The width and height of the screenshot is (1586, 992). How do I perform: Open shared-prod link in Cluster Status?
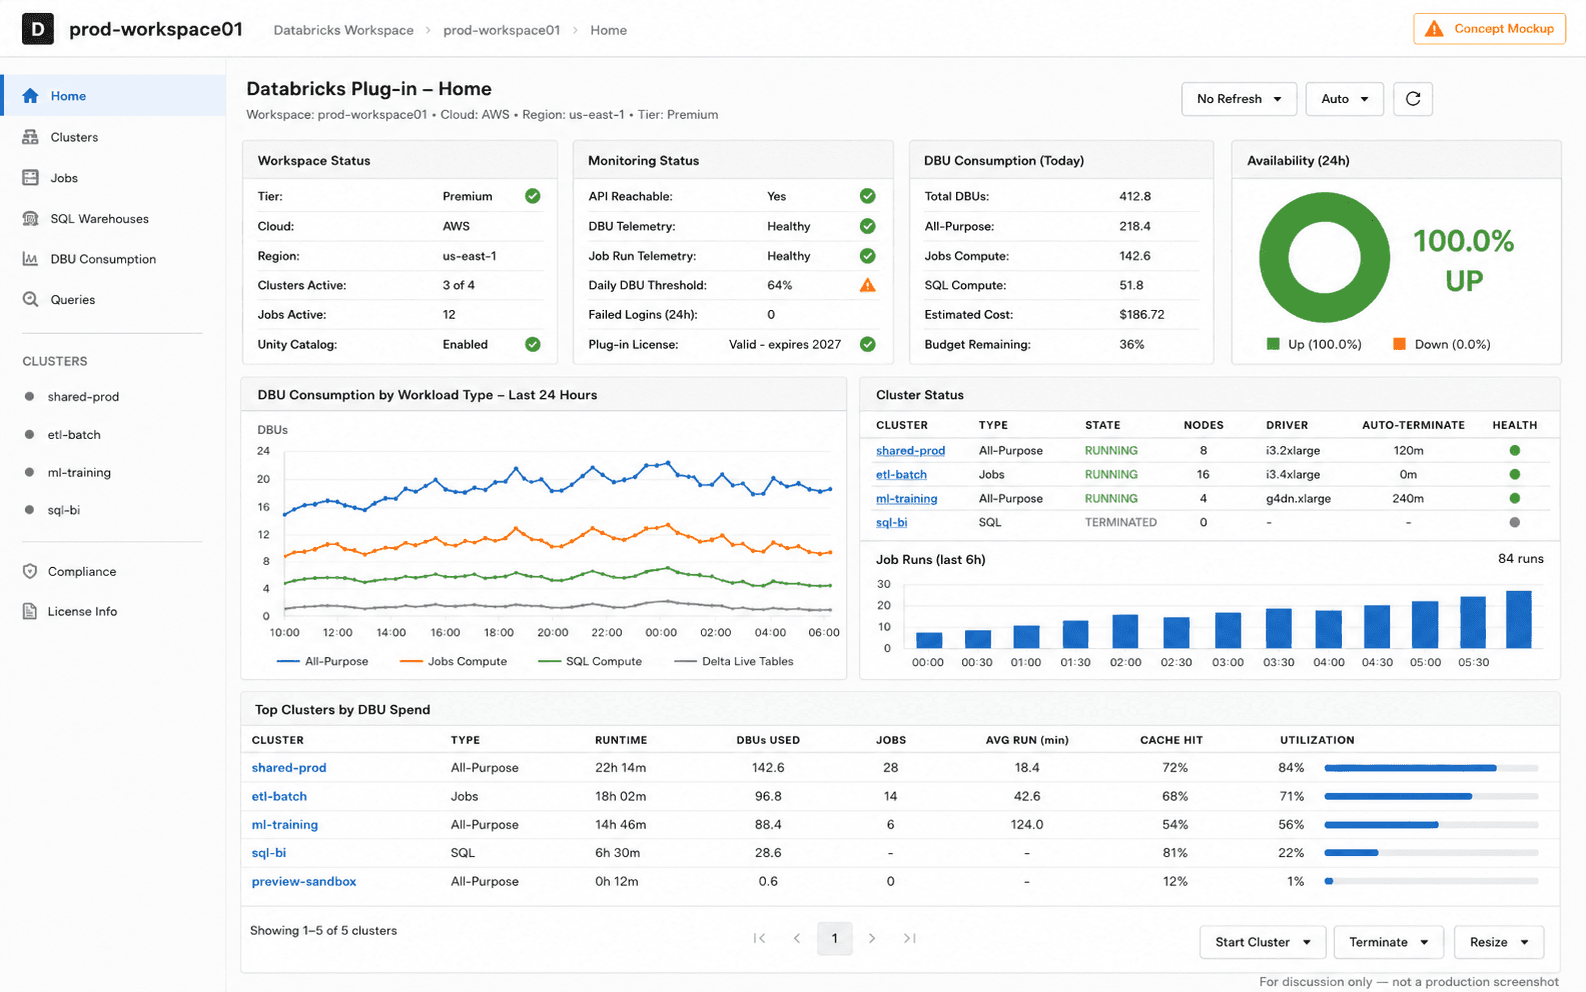pos(910,451)
